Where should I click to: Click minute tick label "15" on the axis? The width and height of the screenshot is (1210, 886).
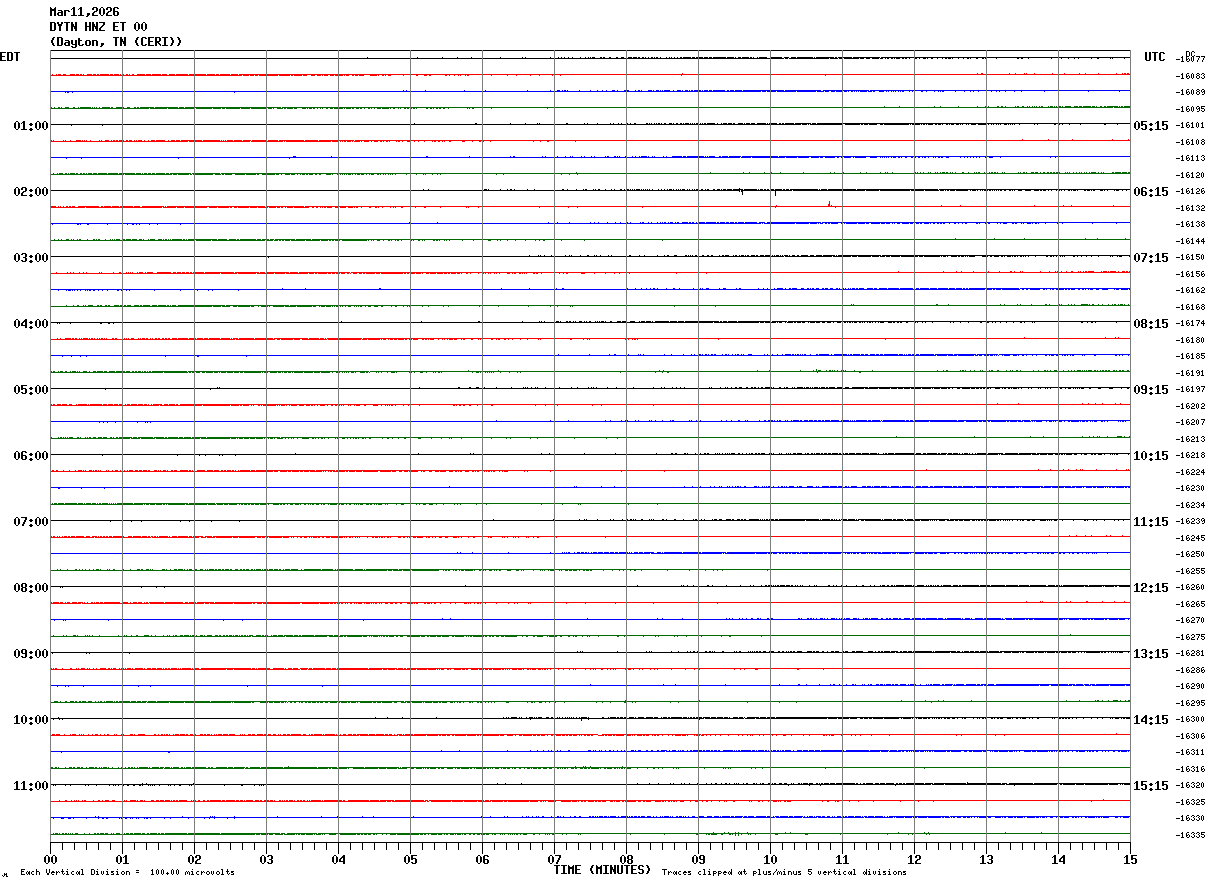point(1130,859)
